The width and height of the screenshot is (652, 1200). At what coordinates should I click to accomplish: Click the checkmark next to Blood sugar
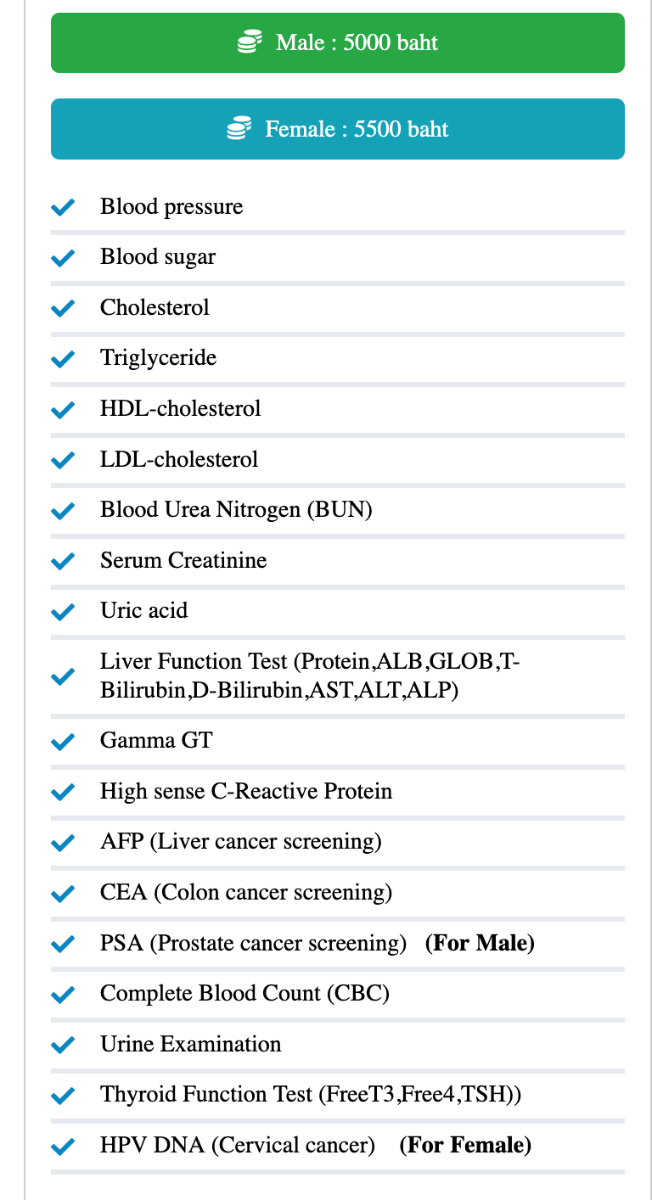tap(63, 257)
